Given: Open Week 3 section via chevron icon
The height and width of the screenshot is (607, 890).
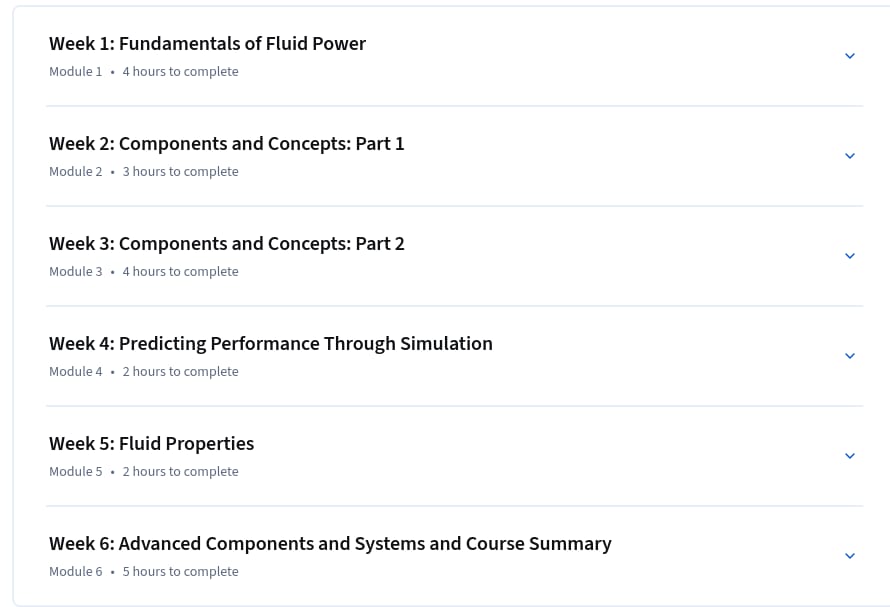Looking at the screenshot, I should click(850, 256).
